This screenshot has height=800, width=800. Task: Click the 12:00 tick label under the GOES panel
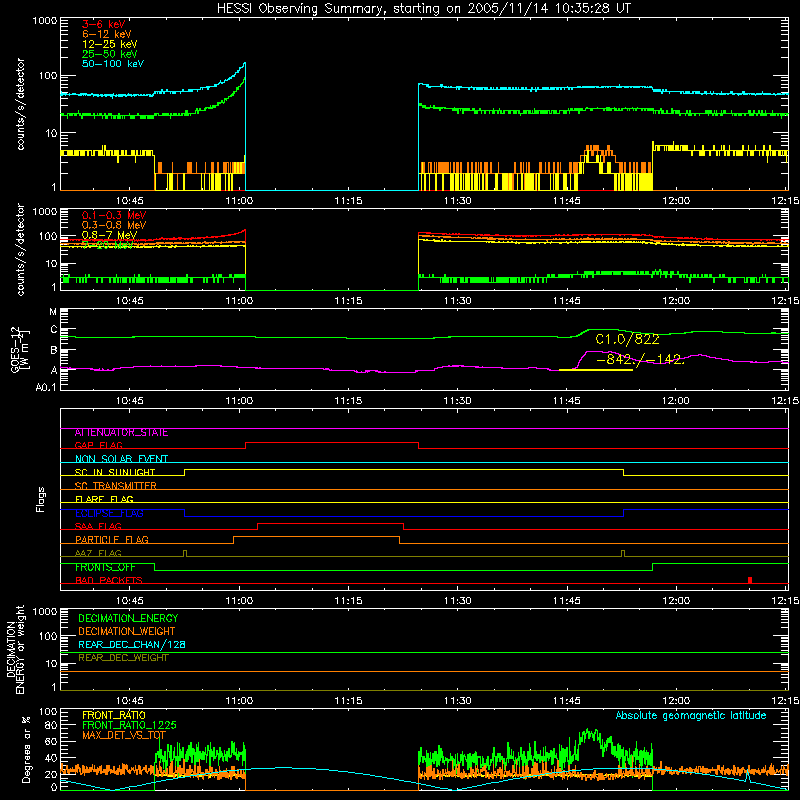(x=676, y=400)
